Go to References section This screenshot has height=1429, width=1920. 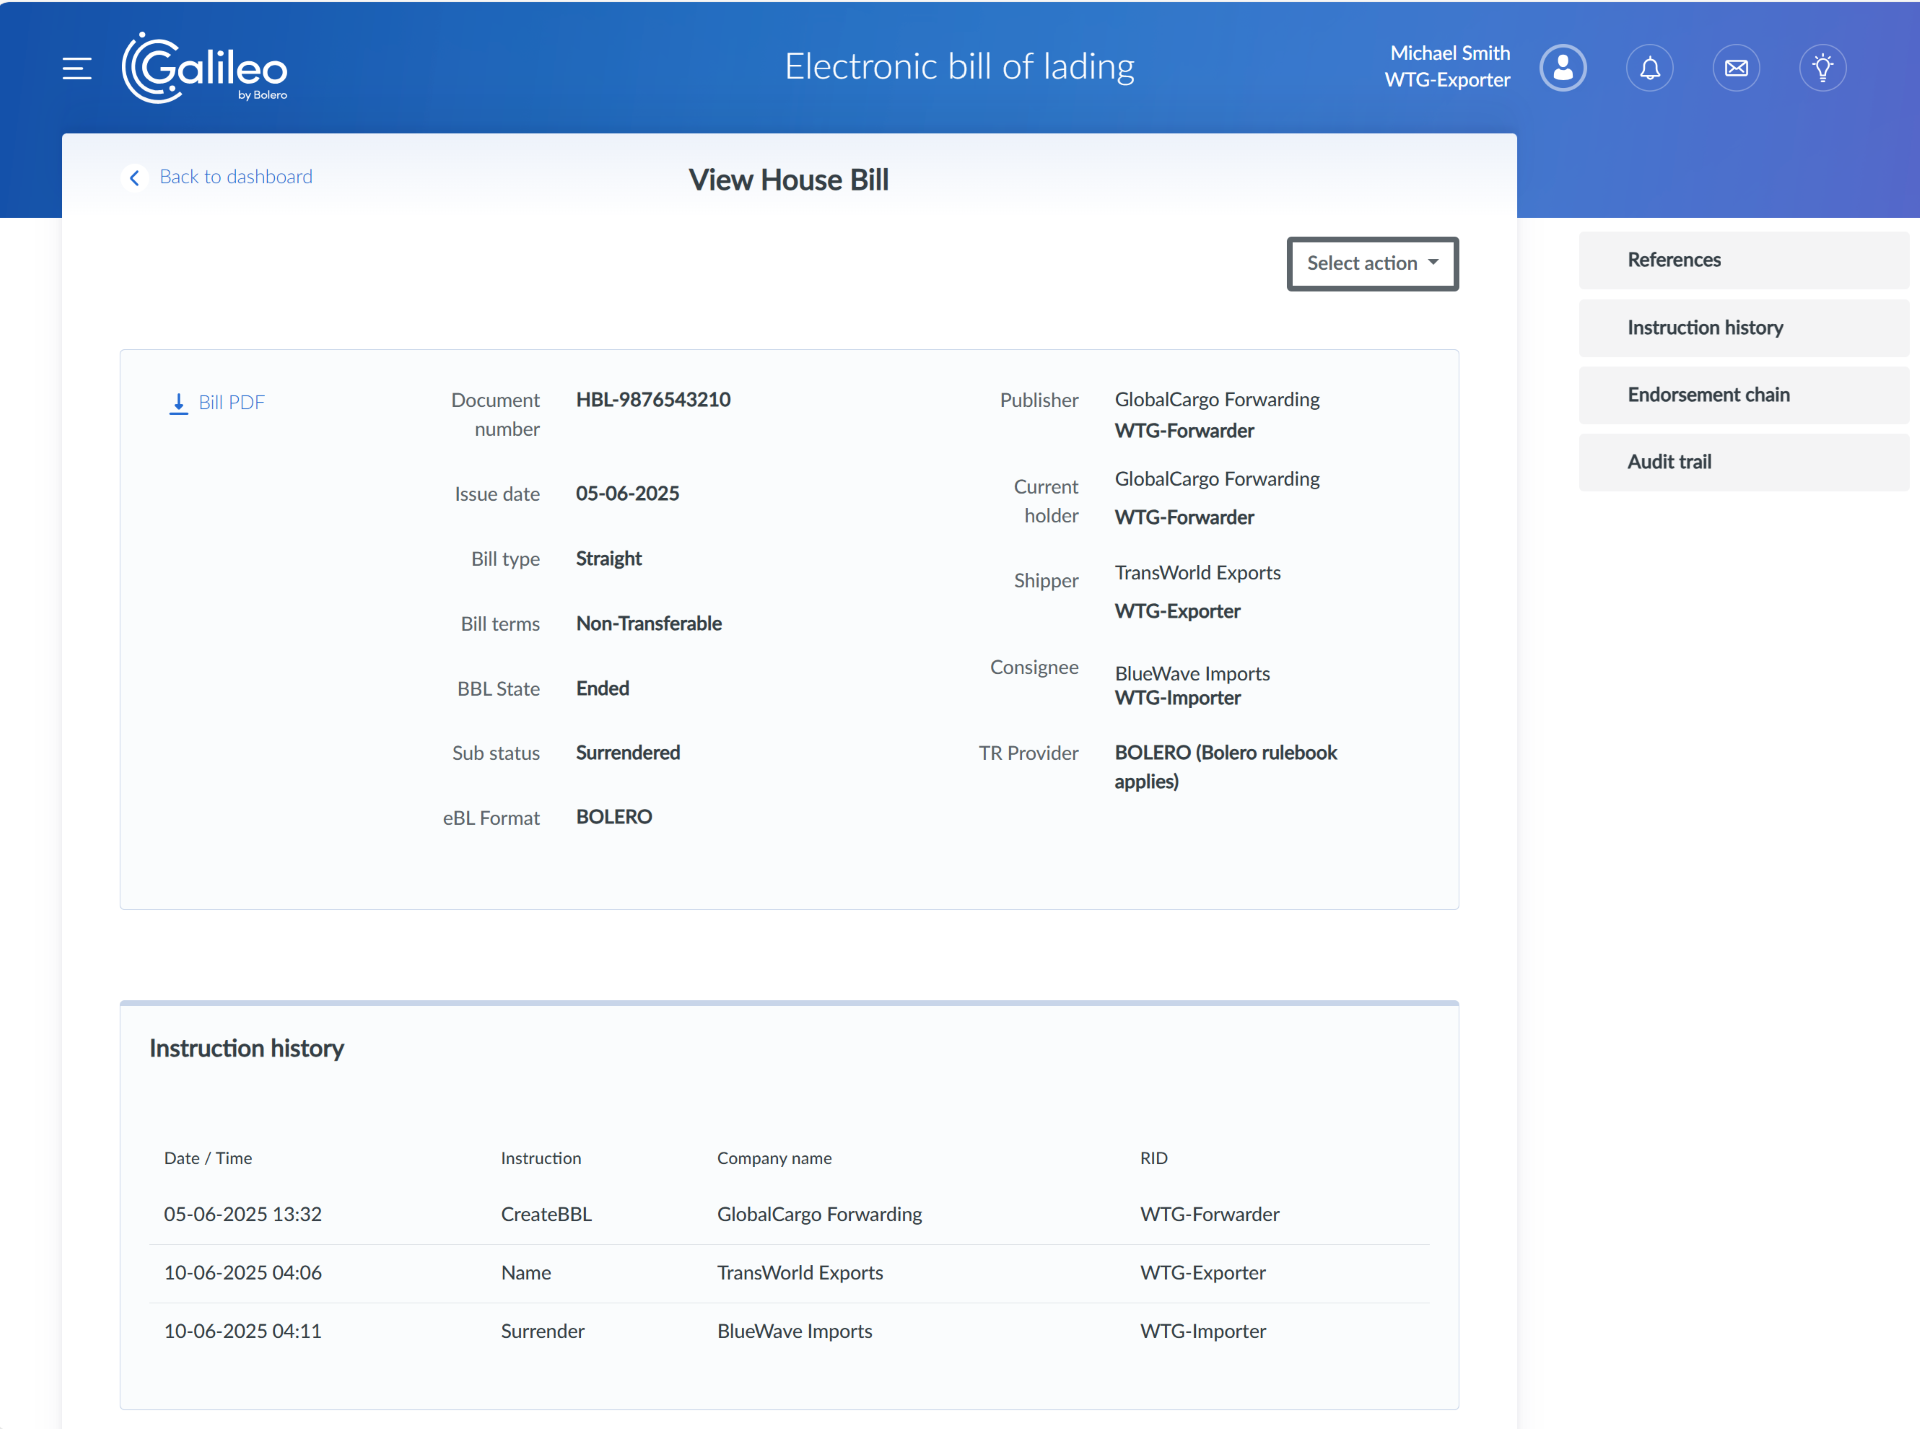1674,260
